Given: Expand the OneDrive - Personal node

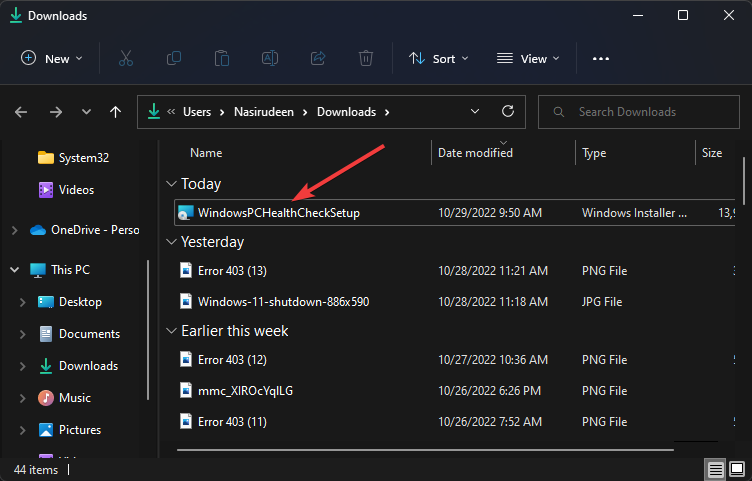Looking at the screenshot, I should coord(15,230).
